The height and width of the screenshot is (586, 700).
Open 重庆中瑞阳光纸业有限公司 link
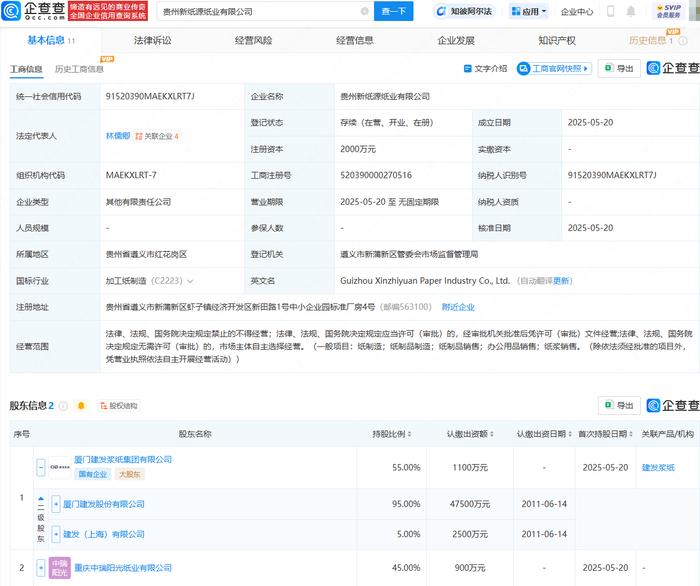123,568
